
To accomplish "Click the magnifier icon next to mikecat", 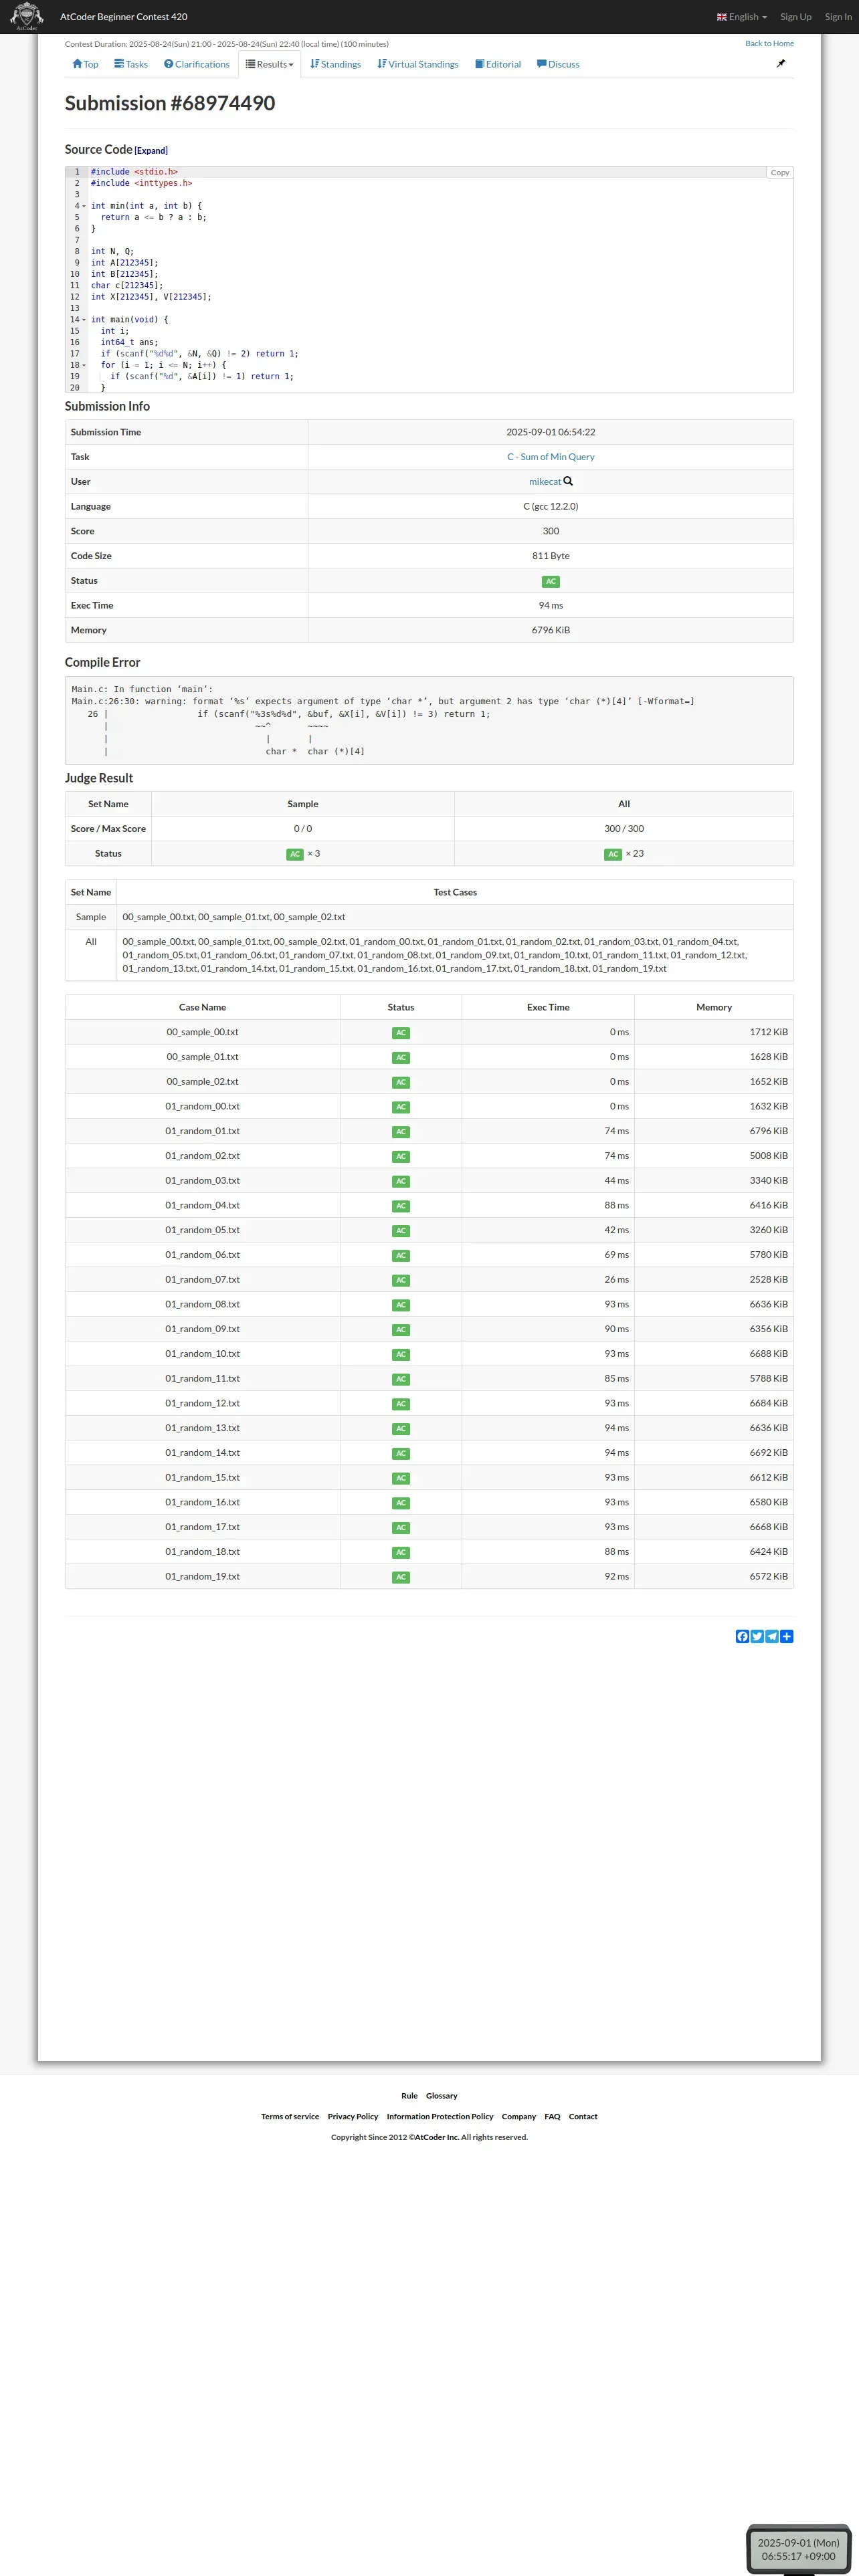I will coord(568,481).
